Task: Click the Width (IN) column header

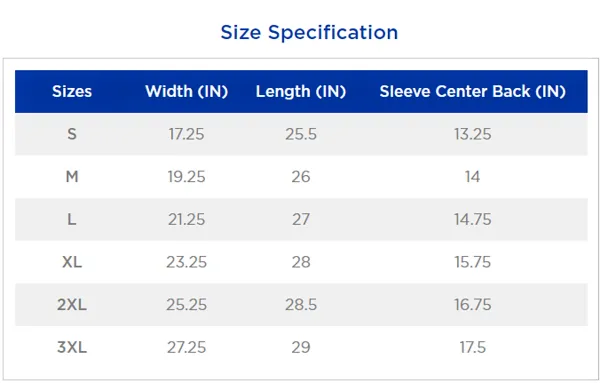Action: [x=186, y=91]
